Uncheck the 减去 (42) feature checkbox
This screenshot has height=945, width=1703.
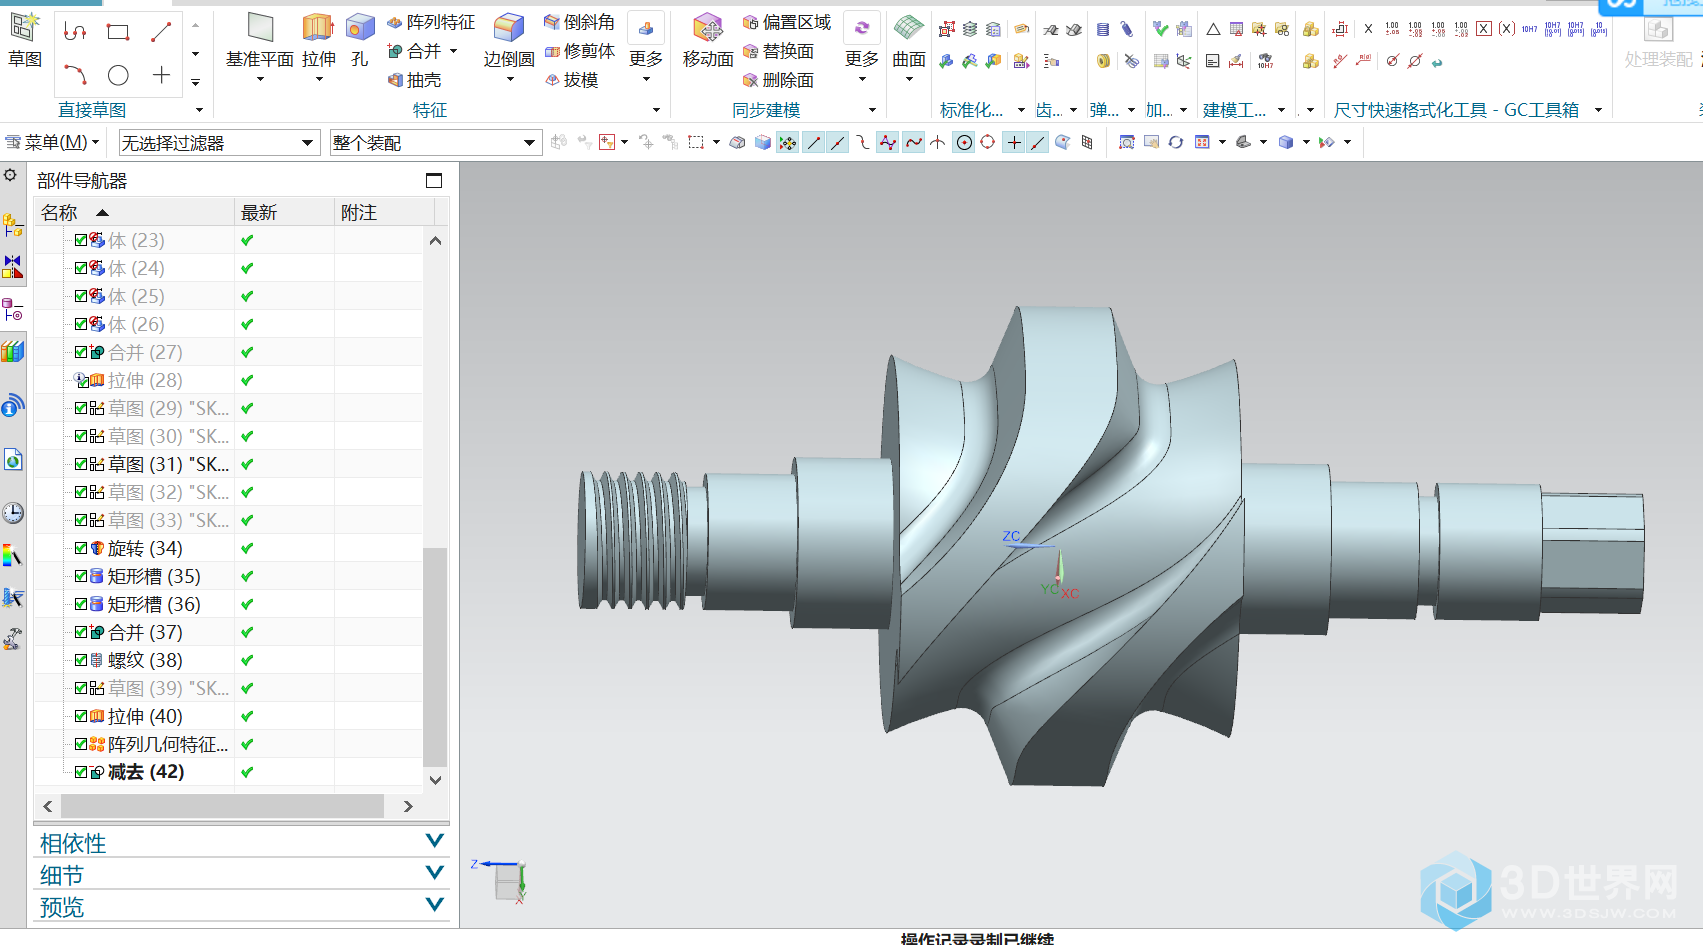[x=81, y=772]
